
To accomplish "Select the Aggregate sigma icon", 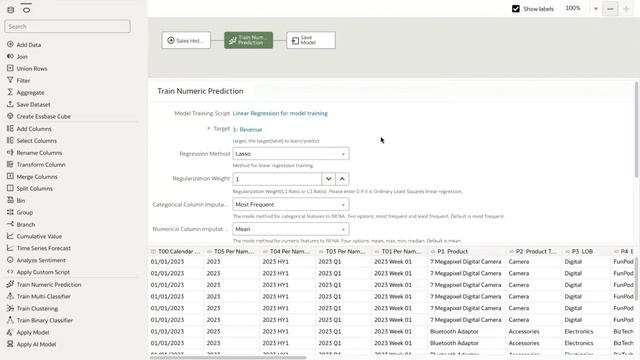I will click(10, 92).
